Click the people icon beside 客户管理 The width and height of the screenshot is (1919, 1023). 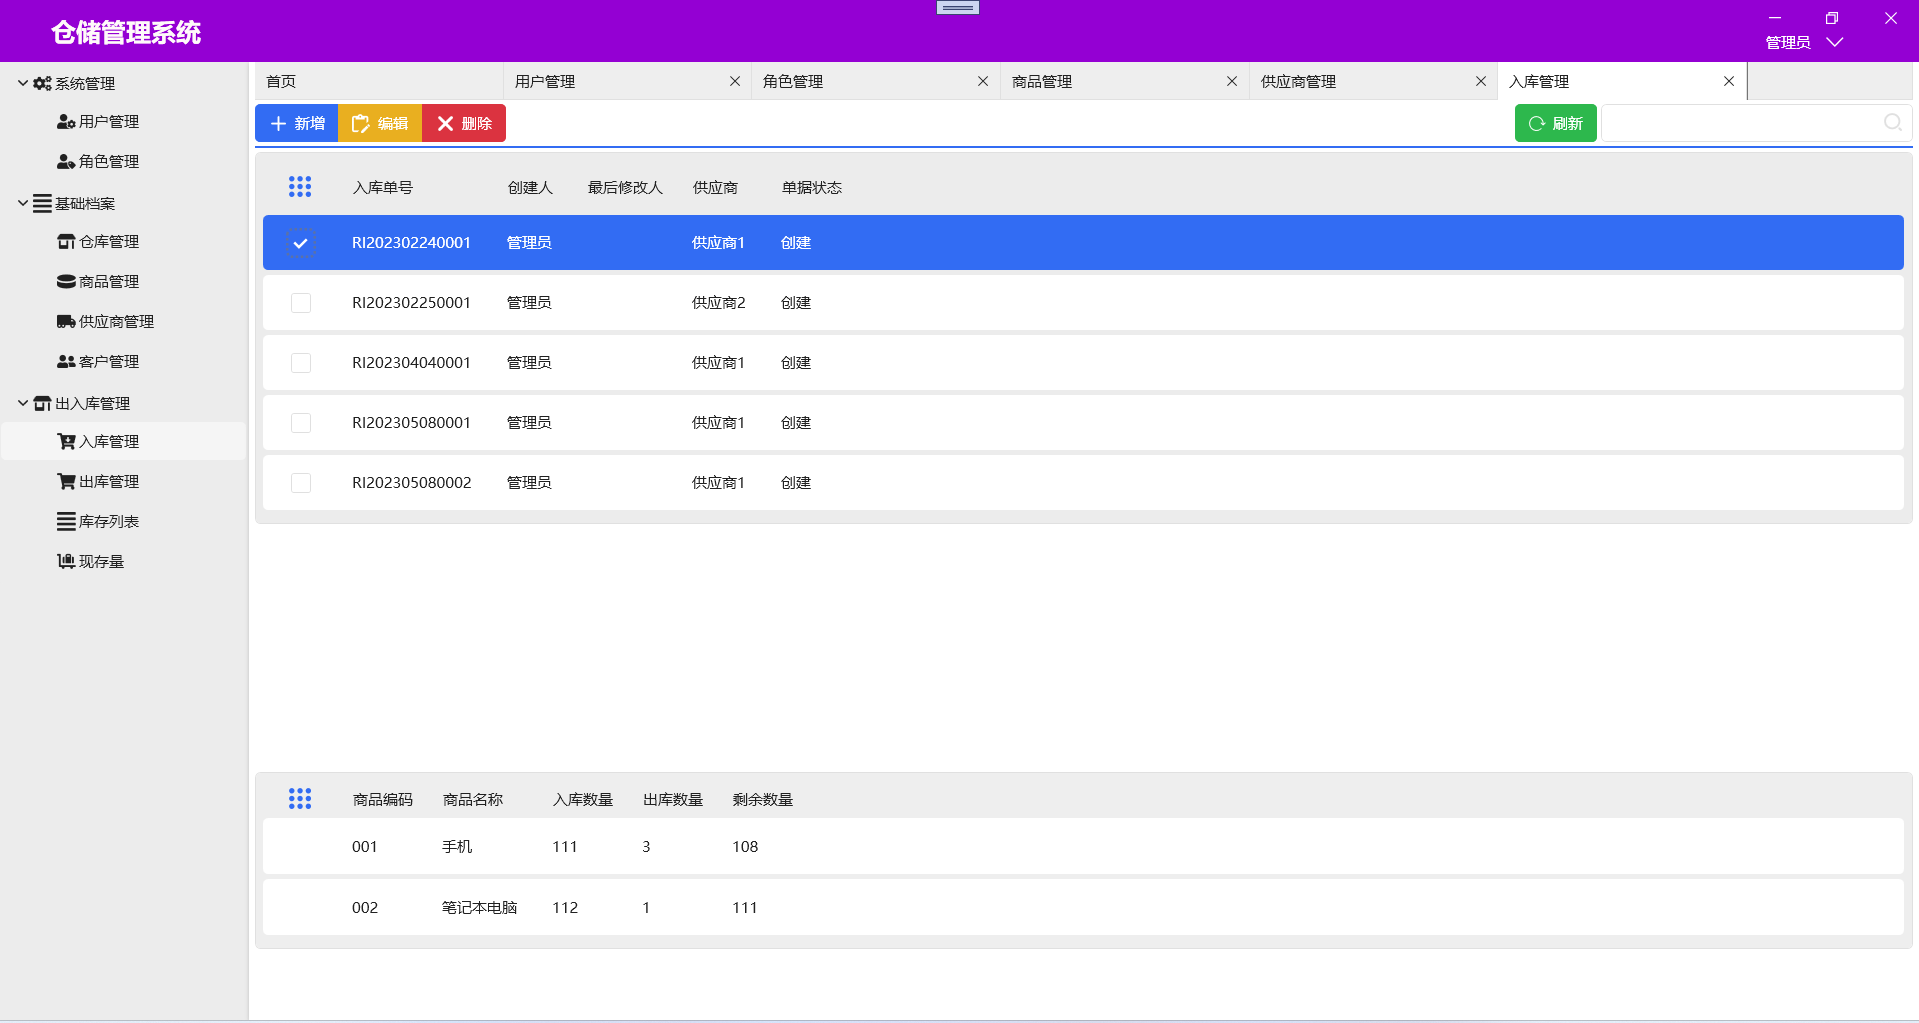[x=66, y=362]
